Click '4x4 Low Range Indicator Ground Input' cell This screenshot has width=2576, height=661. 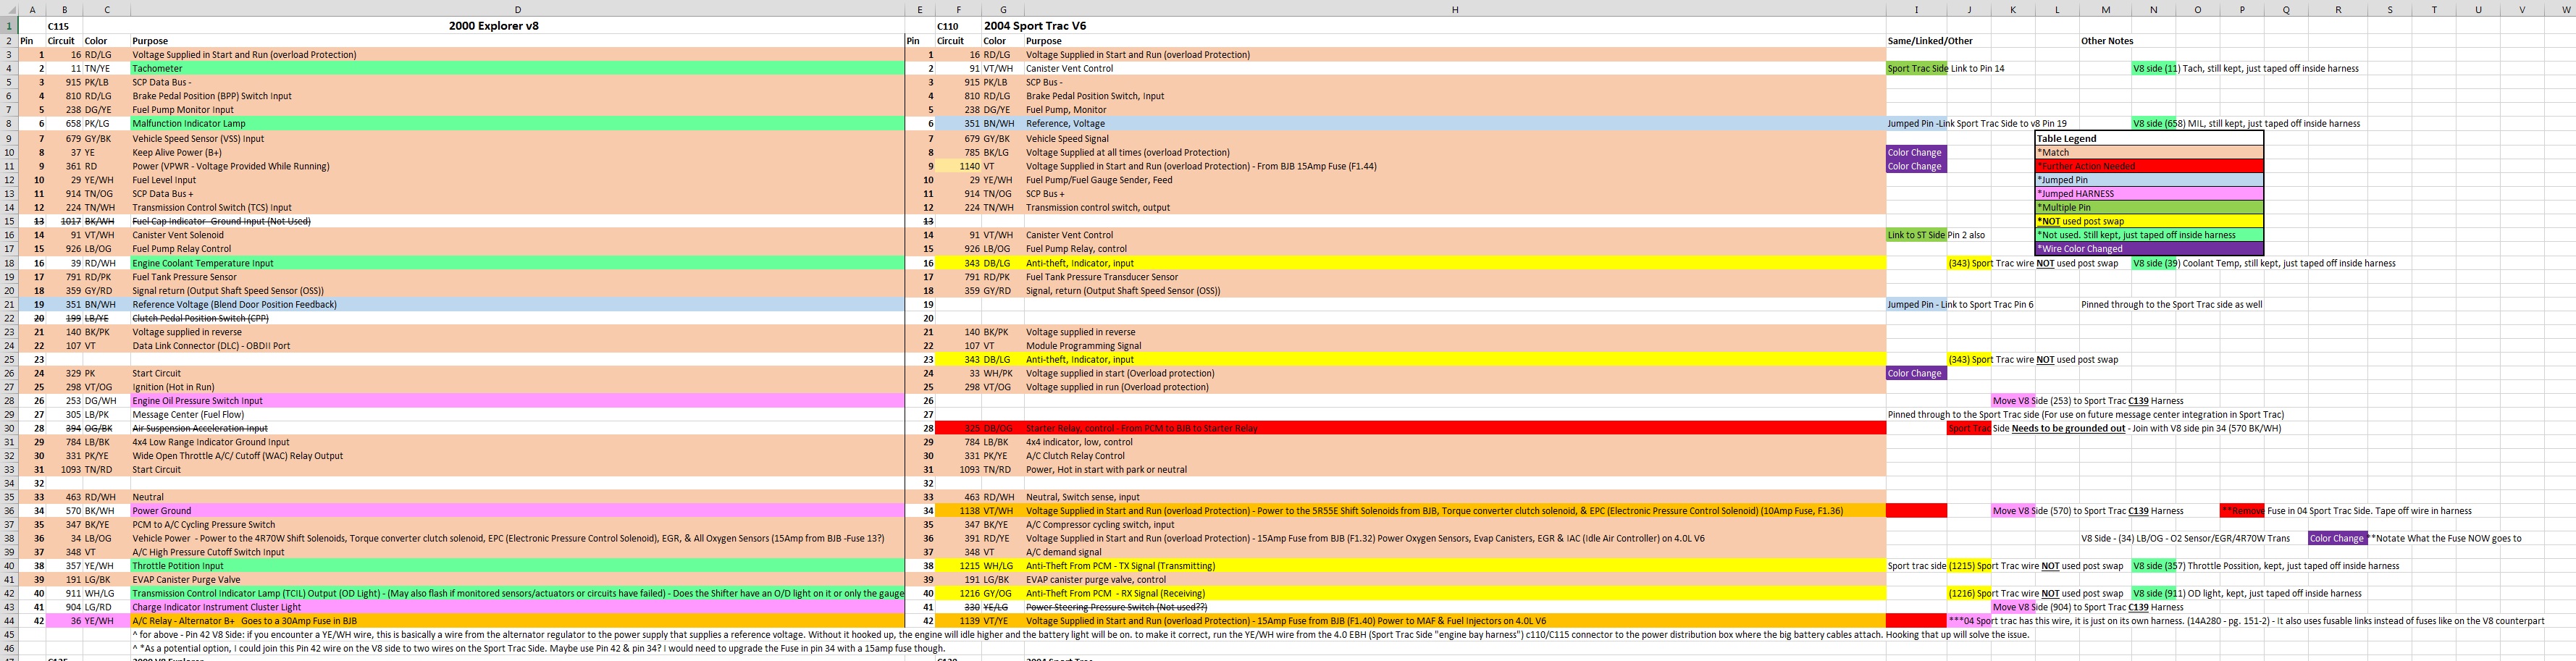coord(517,442)
